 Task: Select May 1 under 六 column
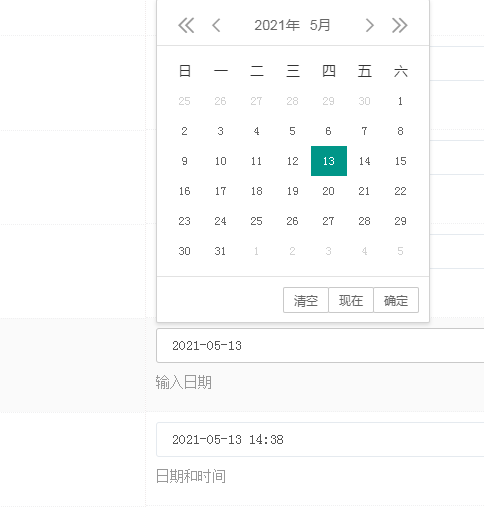400,101
